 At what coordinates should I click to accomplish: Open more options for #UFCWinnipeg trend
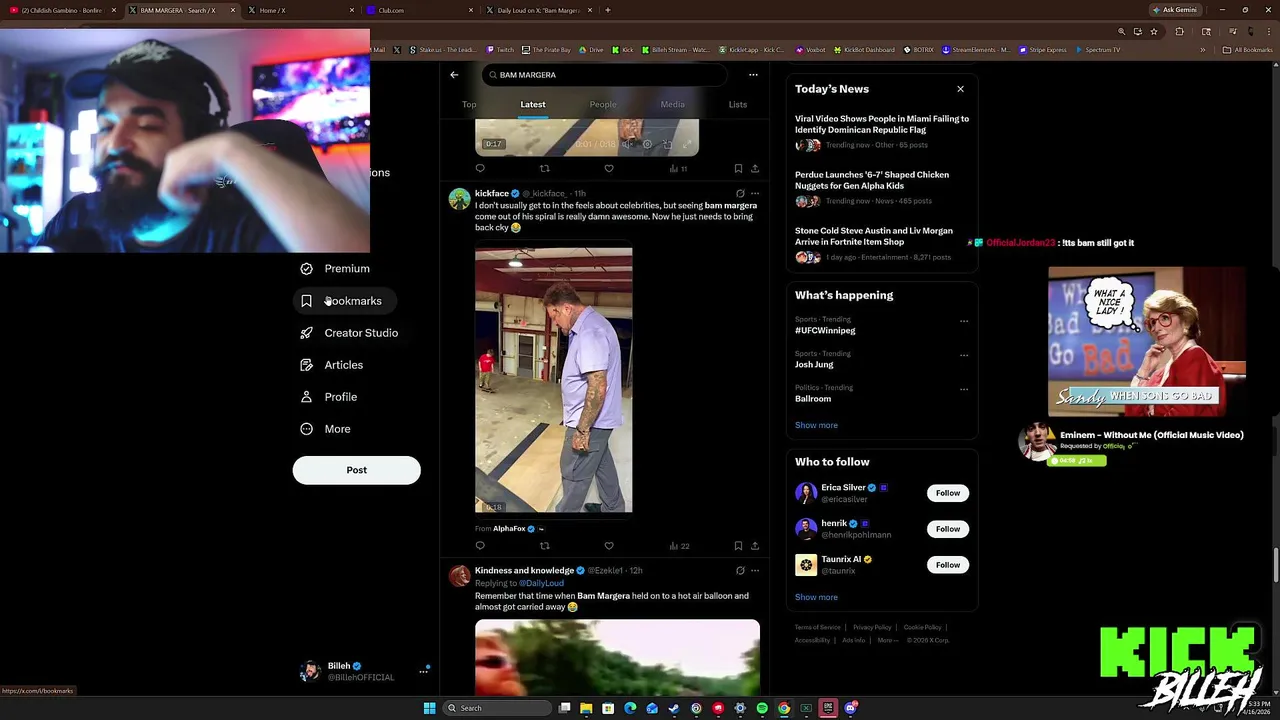(964, 321)
